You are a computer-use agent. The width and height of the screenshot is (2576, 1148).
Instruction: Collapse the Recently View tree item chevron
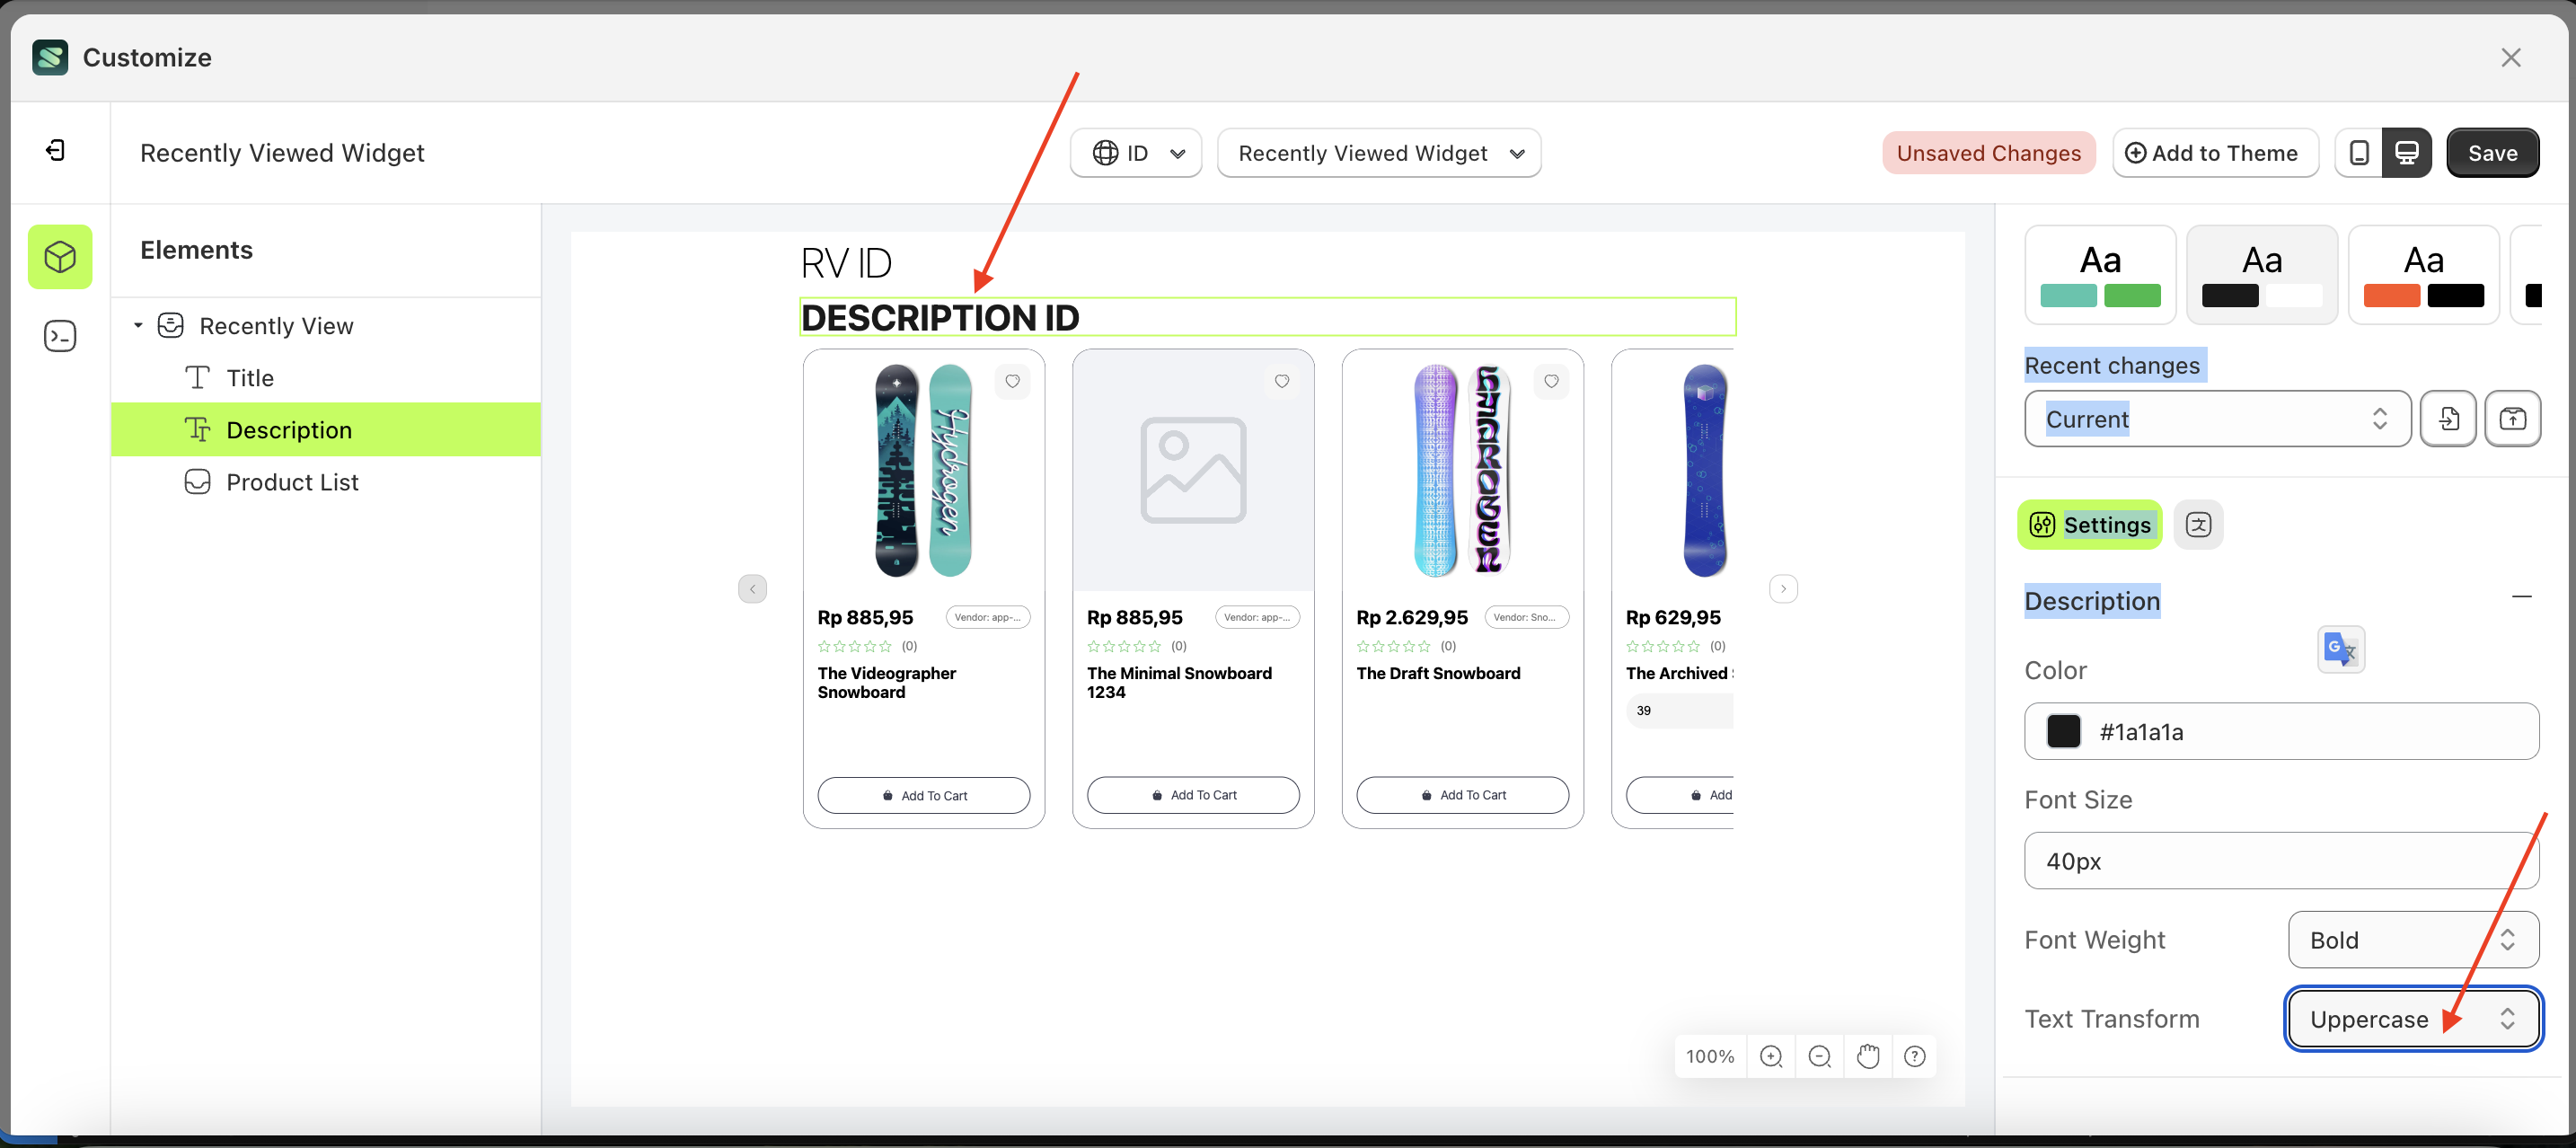138,325
